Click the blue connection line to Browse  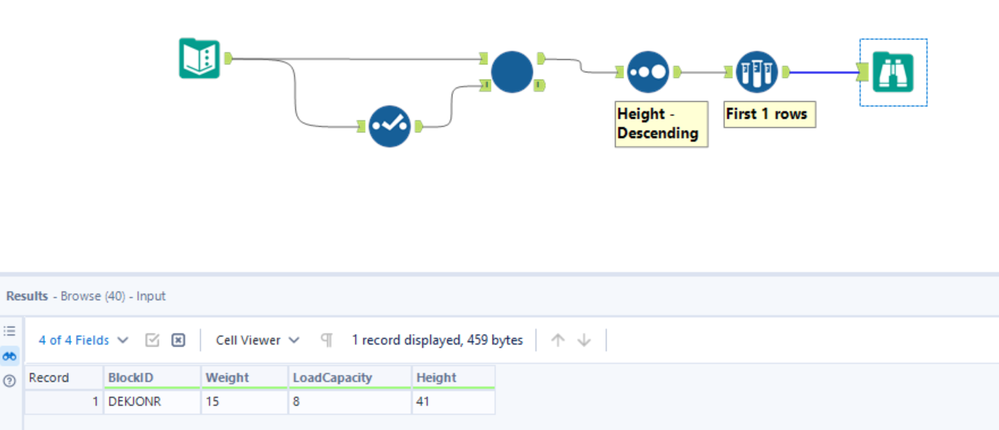pos(824,73)
